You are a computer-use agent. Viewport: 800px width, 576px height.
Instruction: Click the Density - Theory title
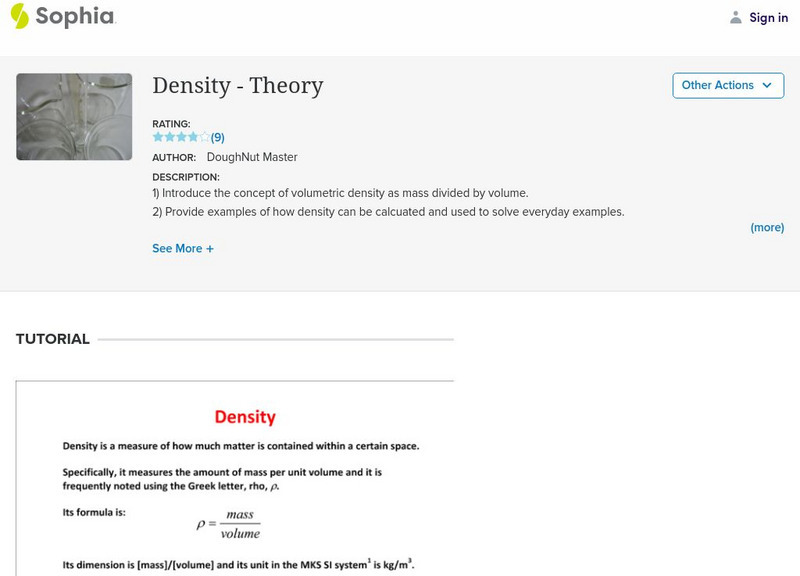click(238, 86)
